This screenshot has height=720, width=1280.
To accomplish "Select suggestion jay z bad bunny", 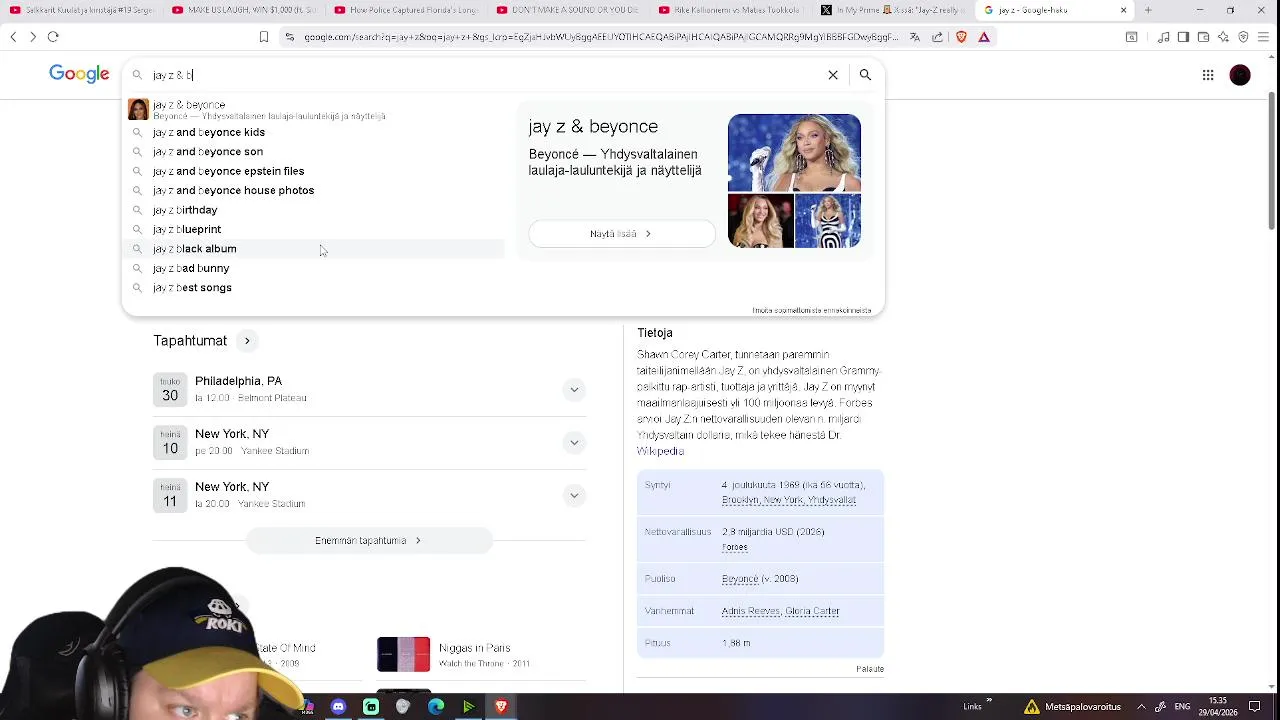I will pyautogui.click(x=315, y=268).
